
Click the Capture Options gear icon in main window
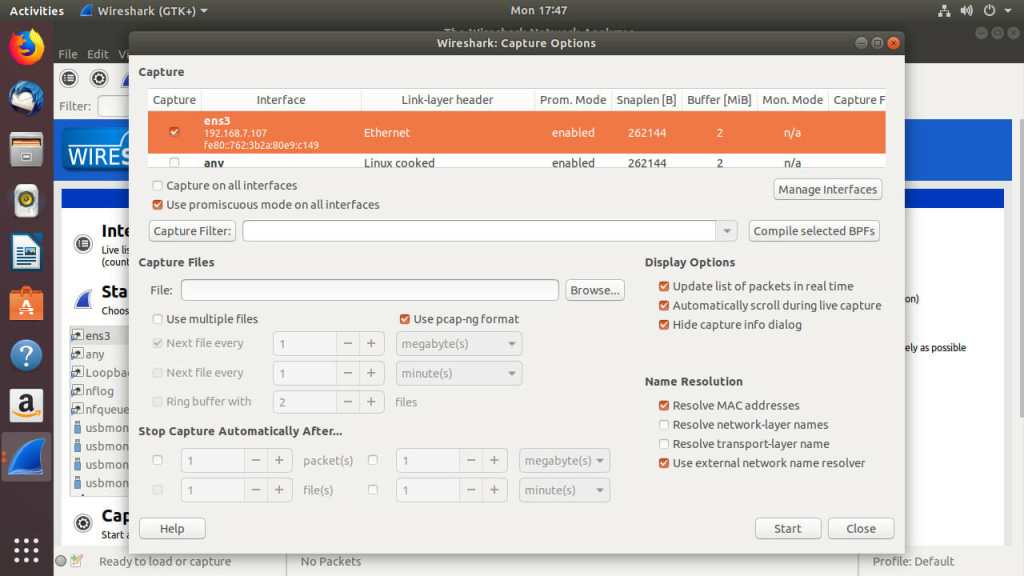(x=83, y=522)
